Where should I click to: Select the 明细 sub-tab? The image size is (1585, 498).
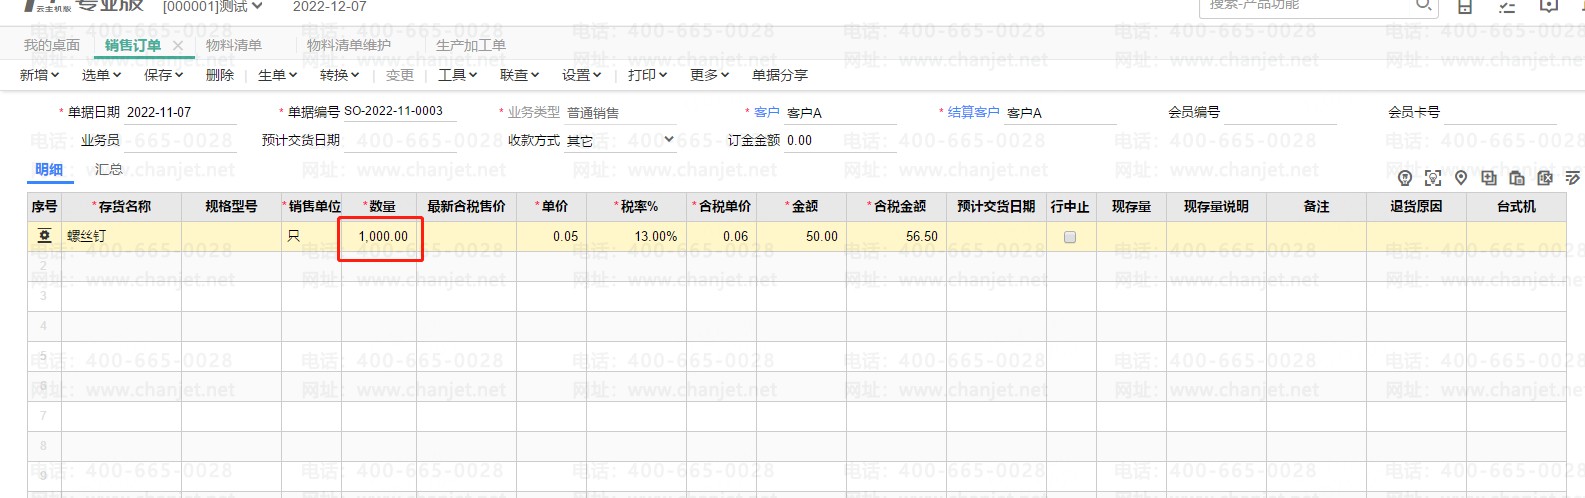(x=49, y=169)
